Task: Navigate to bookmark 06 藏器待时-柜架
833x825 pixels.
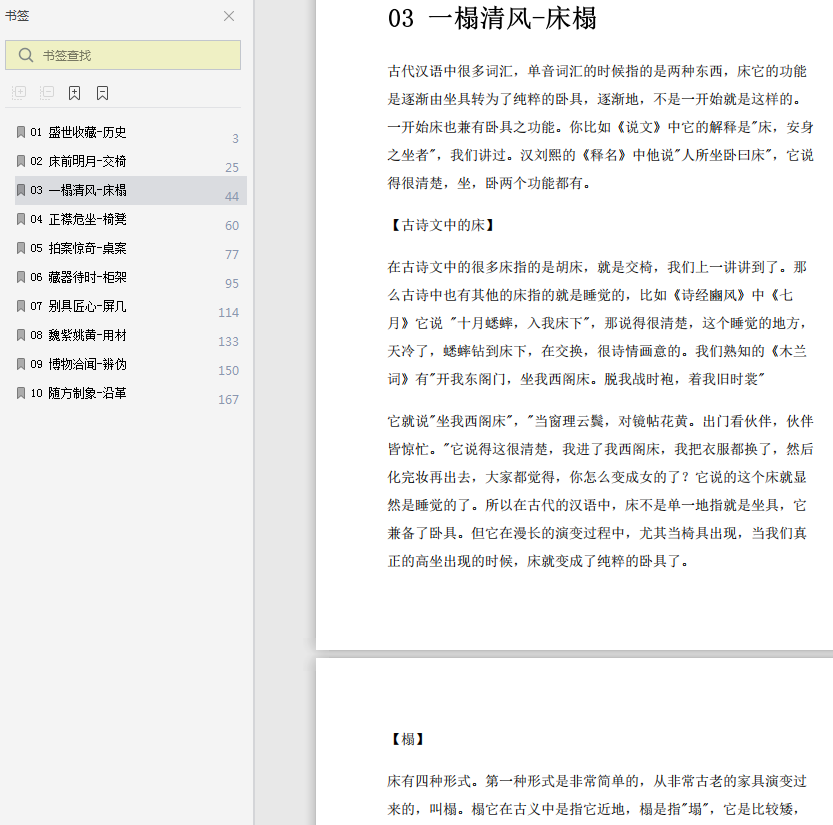Action: point(87,277)
